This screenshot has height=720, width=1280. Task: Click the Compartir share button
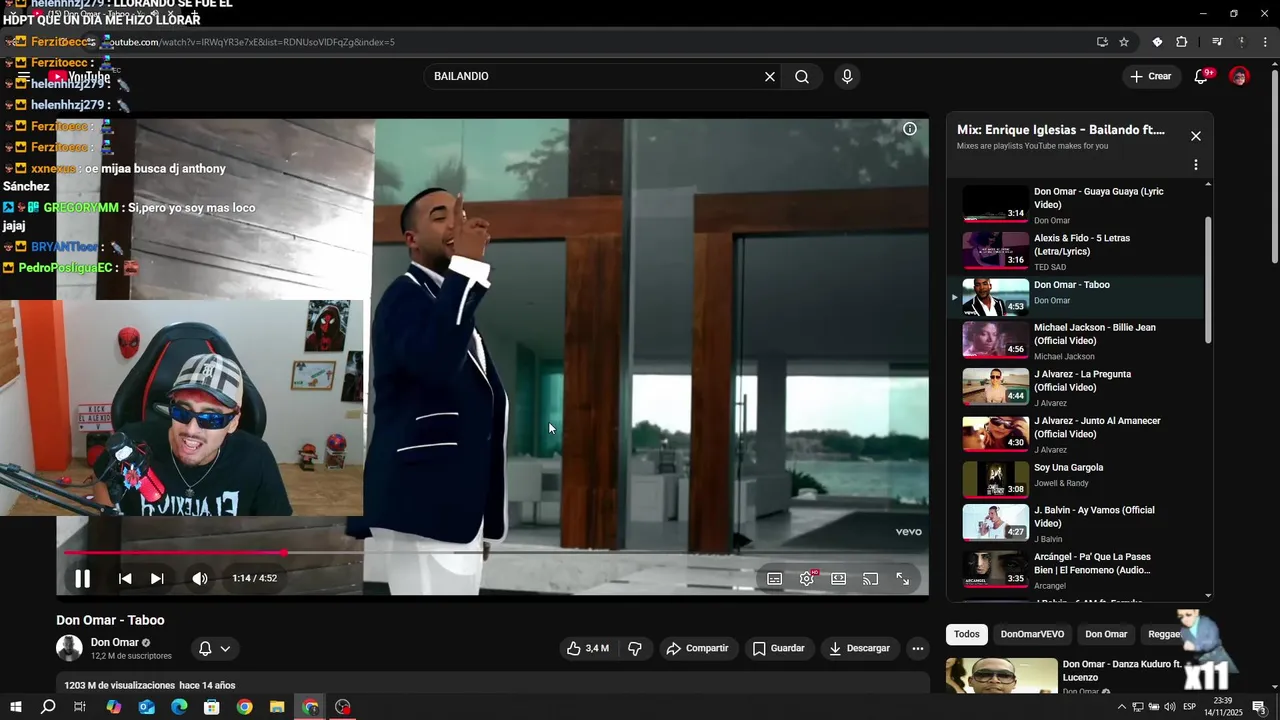pos(698,648)
